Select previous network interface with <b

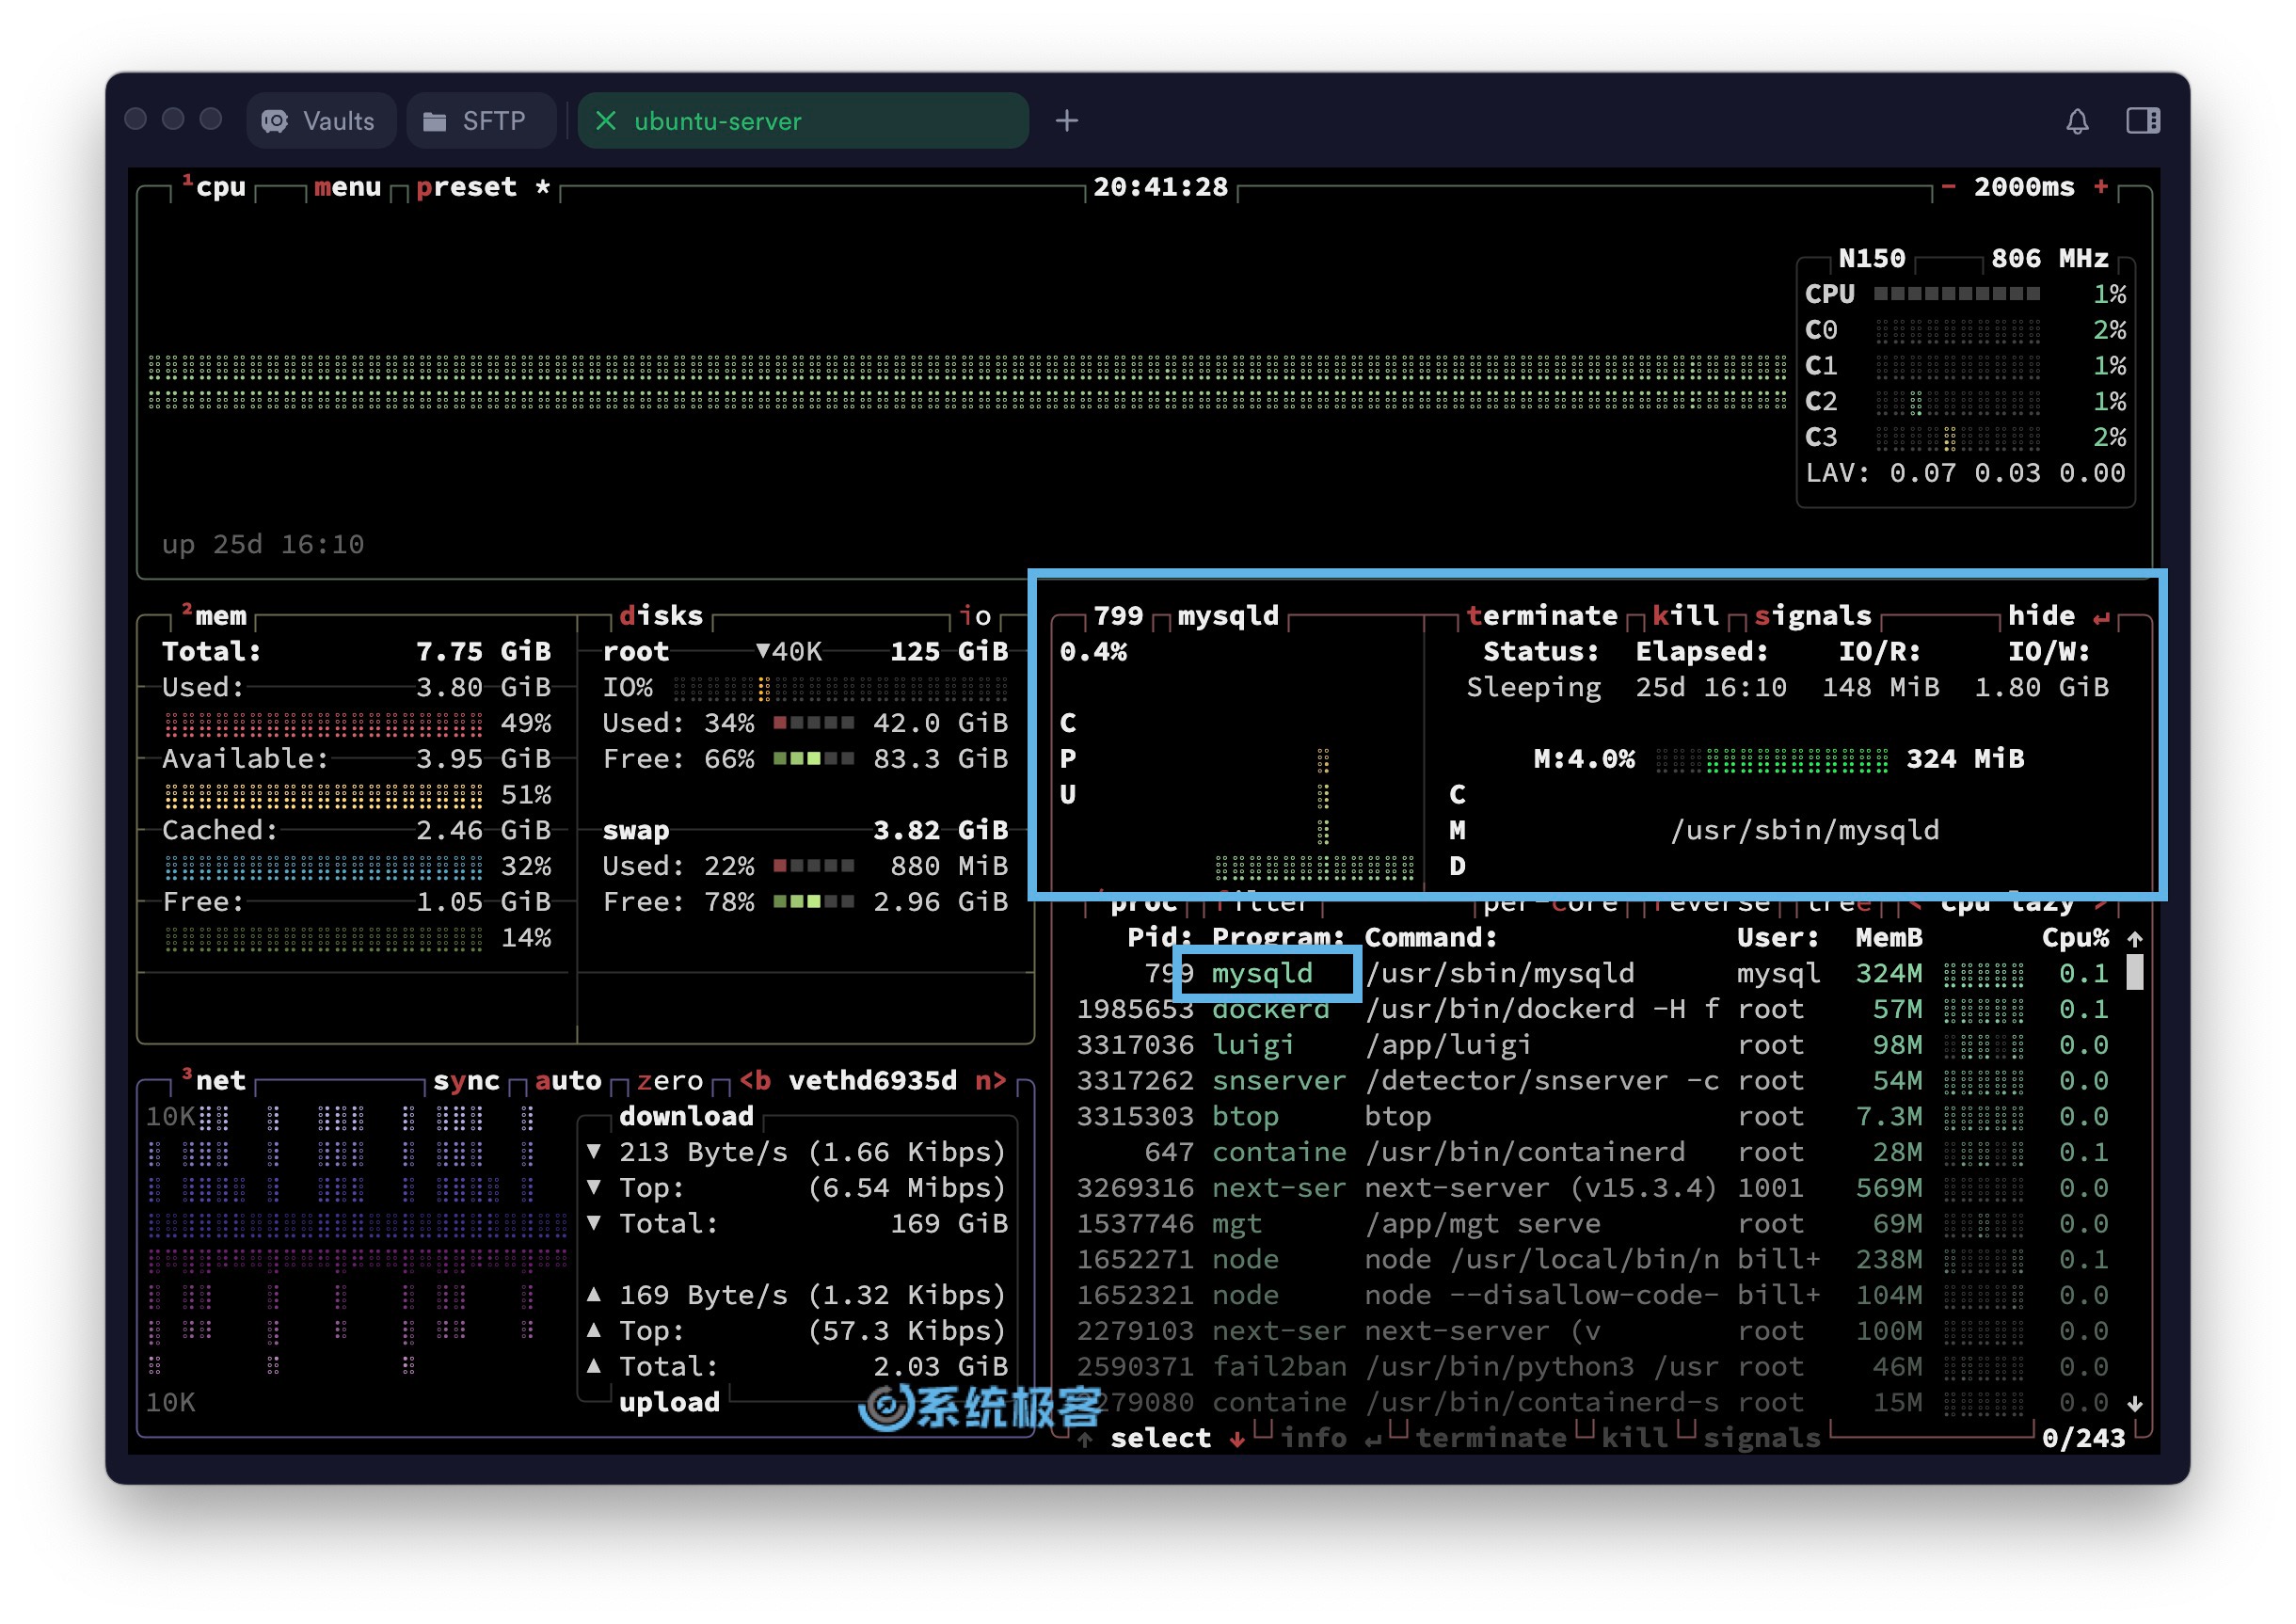(x=755, y=1080)
